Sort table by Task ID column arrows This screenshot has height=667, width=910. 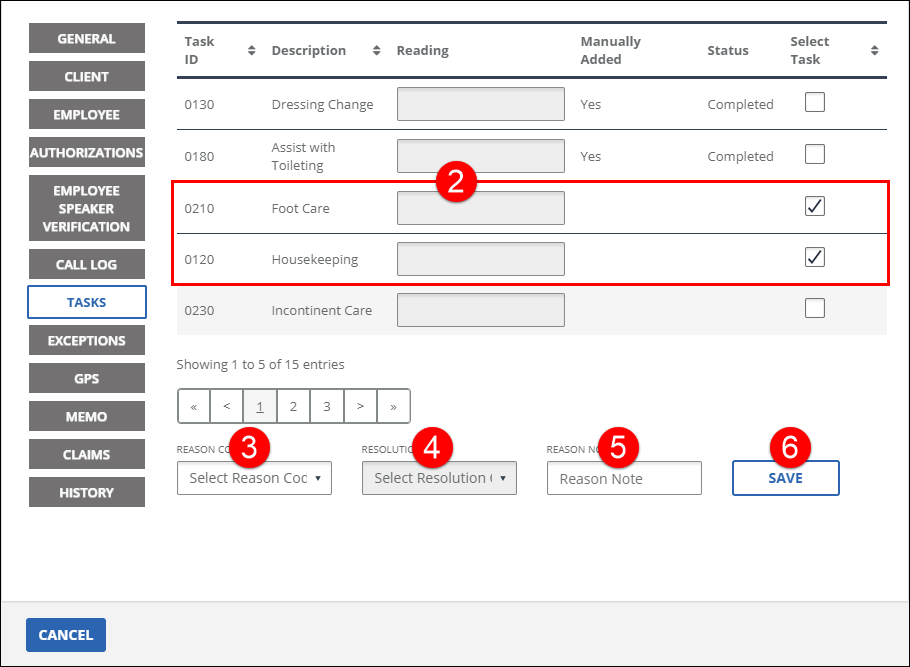(251, 50)
